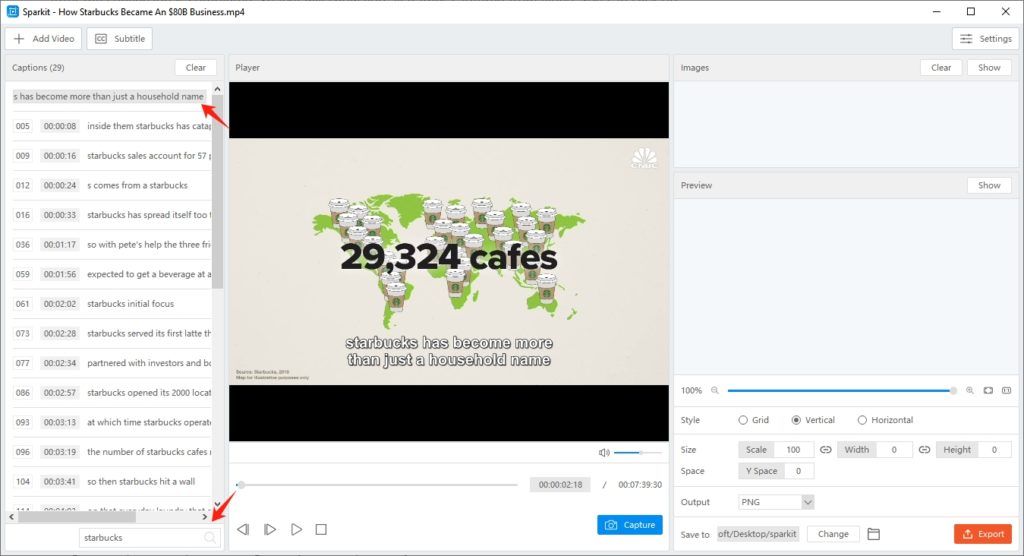Select caption 036 'so with pete's help'
The height and width of the screenshot is (556, 1024).
pyautogui.click(x=112, y=244)
